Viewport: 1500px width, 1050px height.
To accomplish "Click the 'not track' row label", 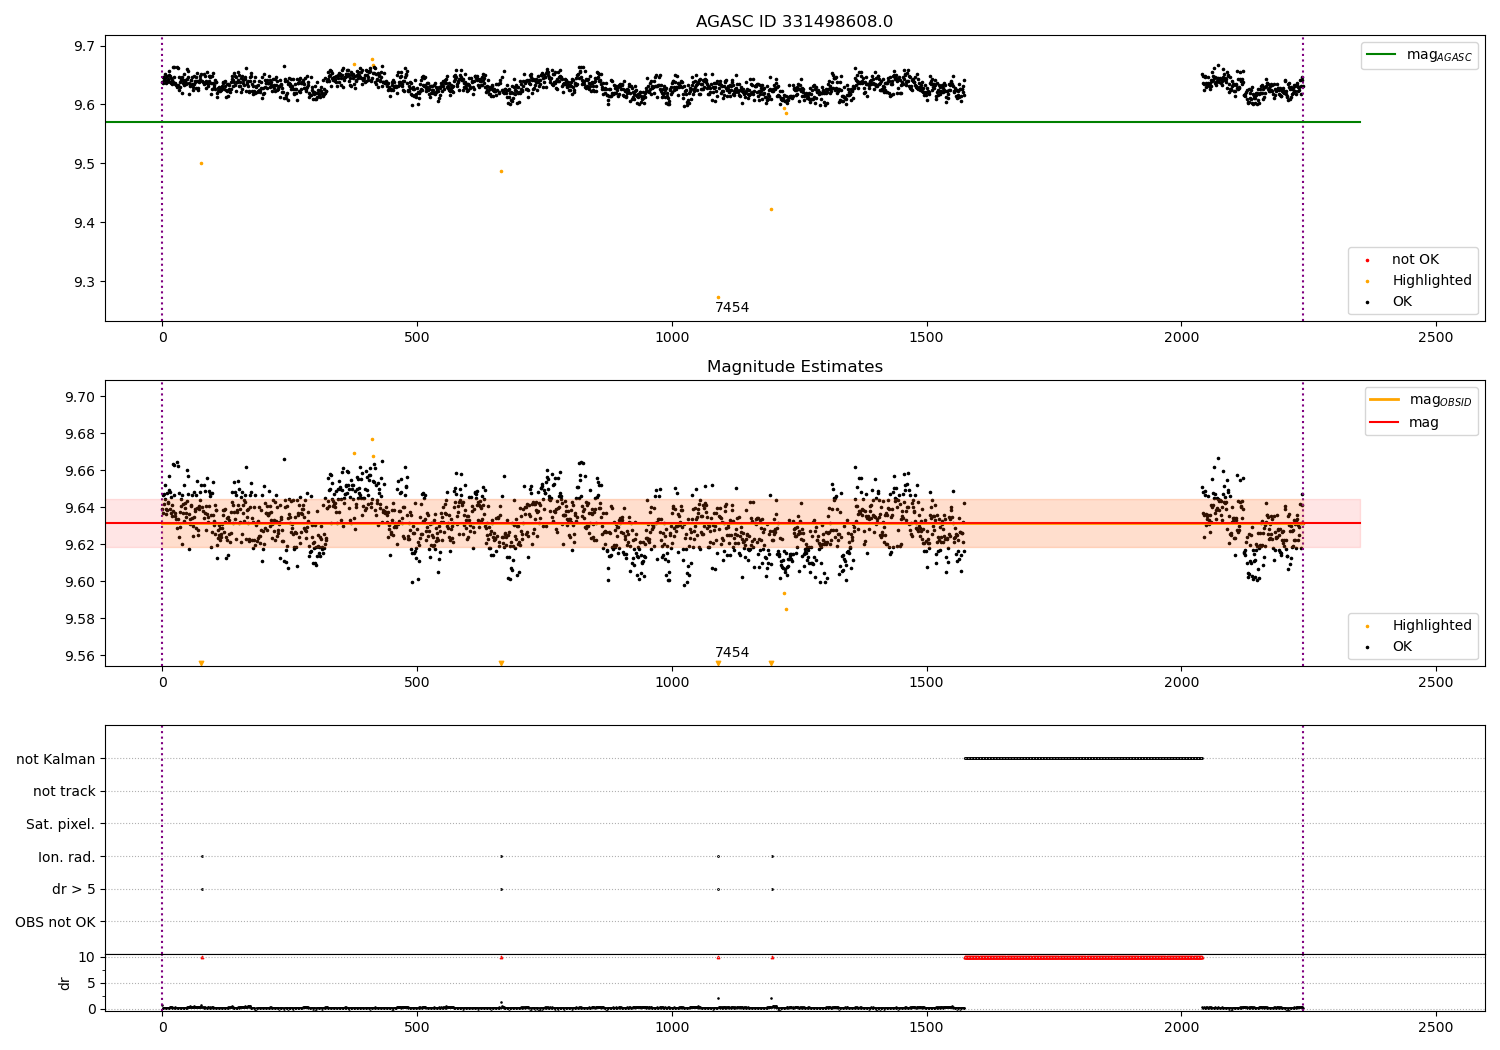I will [64, 792].
